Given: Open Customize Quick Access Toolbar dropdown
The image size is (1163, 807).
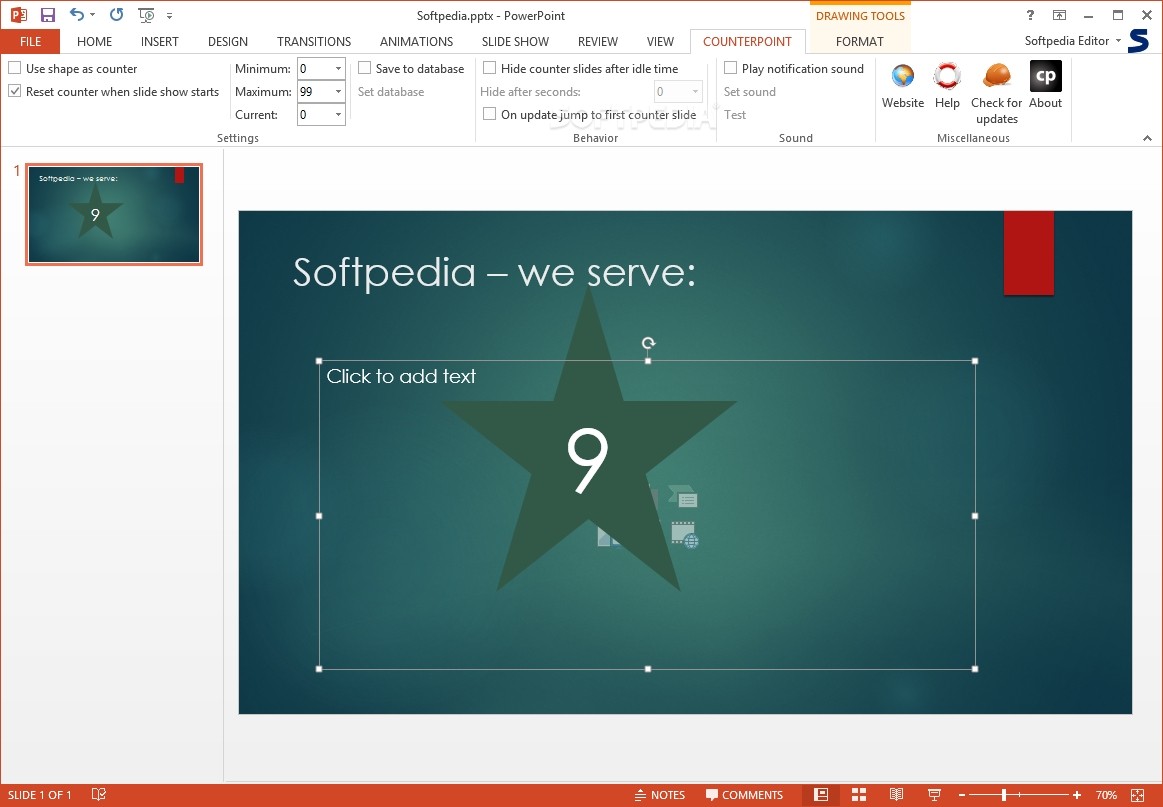Looking at the screenshot, I should pyautogui.click(x=170, y=16).
